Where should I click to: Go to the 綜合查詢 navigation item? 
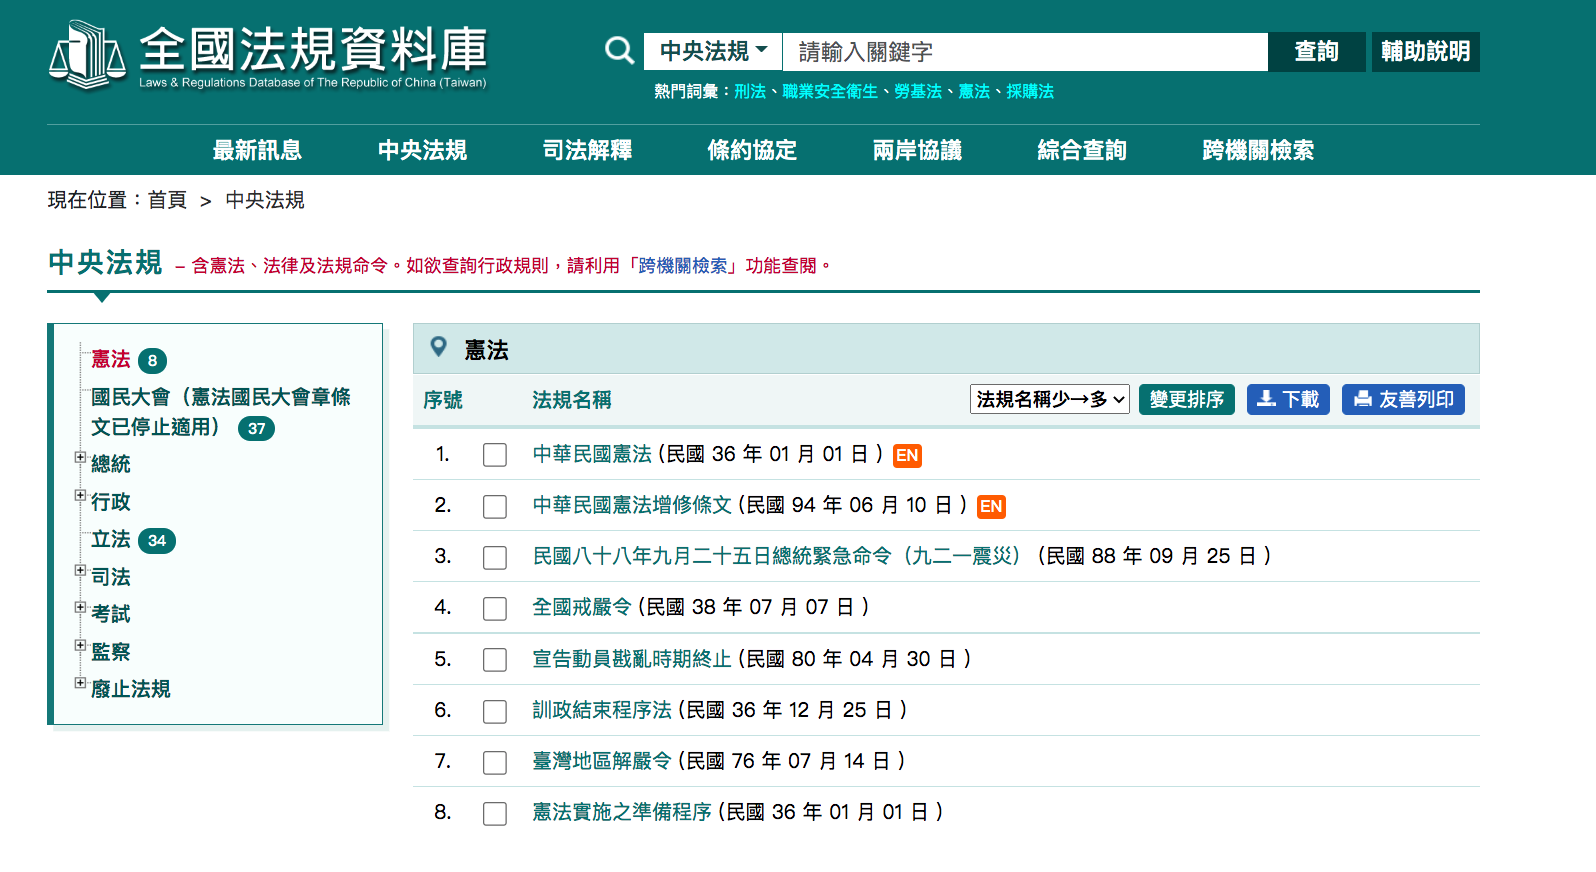pyautogui.click(x=1082, y=150)
